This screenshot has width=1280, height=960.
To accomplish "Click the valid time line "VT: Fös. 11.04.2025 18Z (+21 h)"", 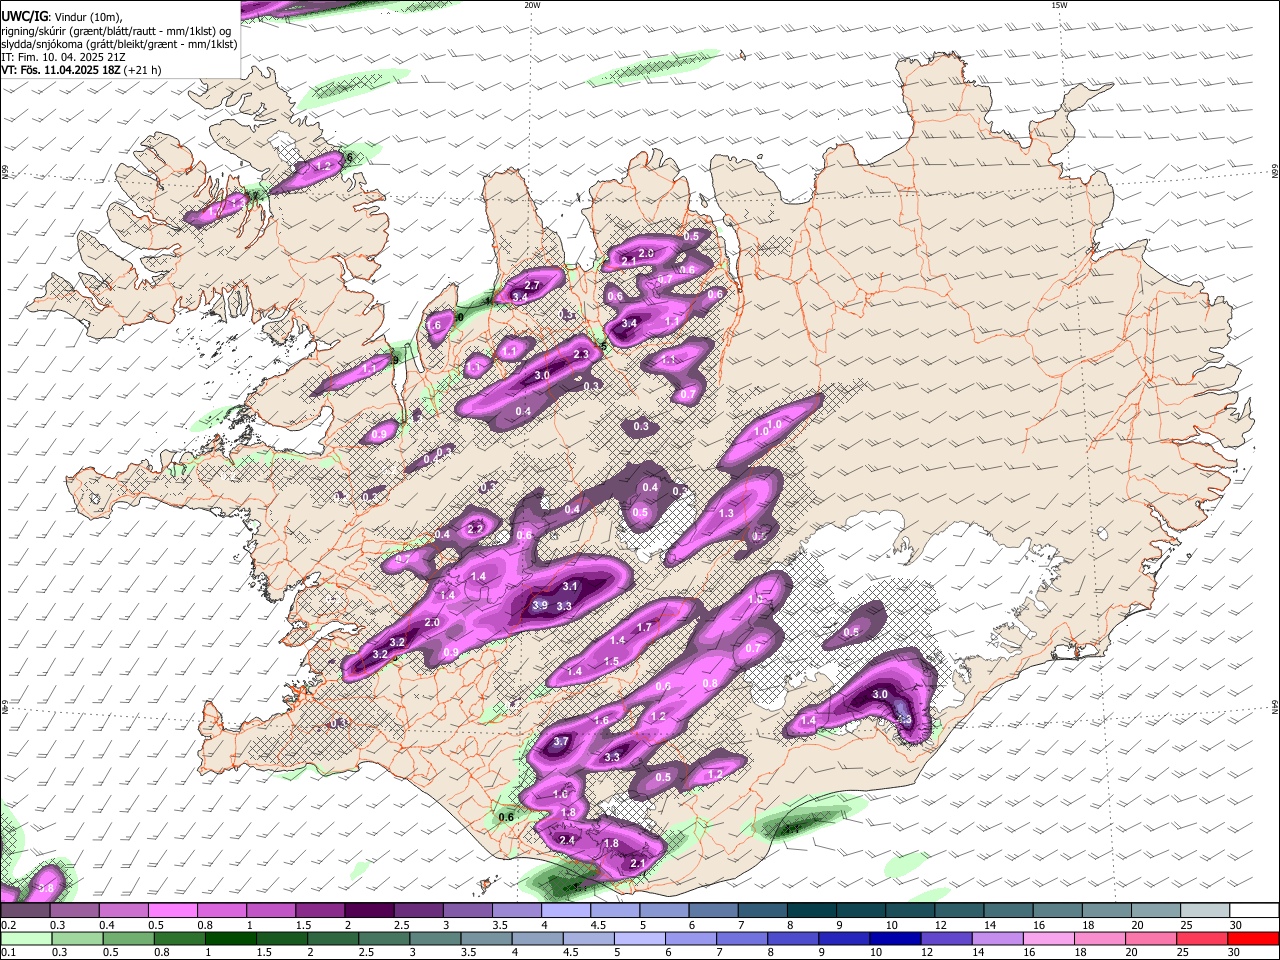I will (82, 70).
